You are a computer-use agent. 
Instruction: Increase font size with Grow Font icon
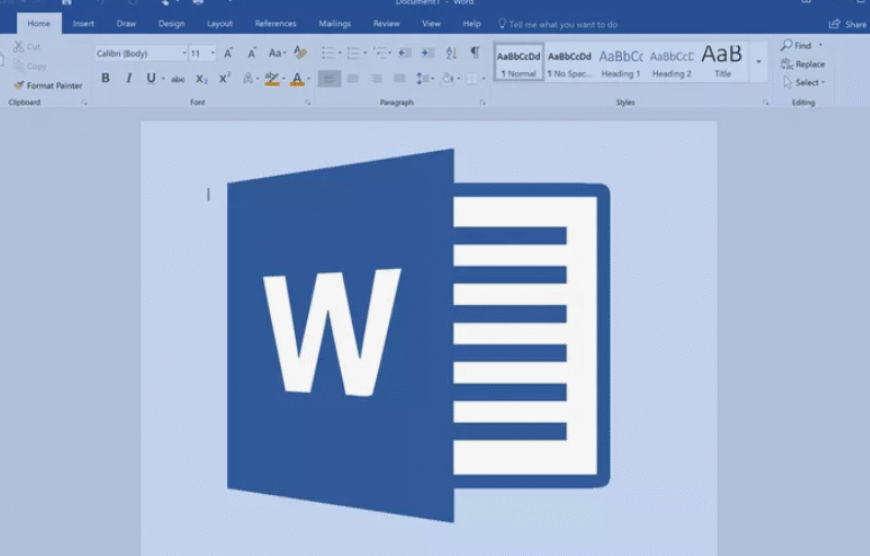(x=228, y=53)
